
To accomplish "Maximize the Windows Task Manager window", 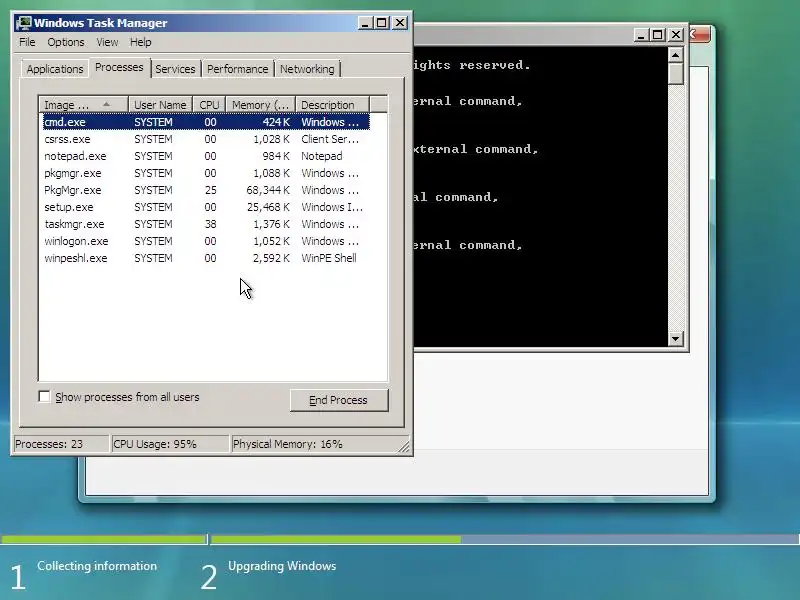I will point(382,23).
